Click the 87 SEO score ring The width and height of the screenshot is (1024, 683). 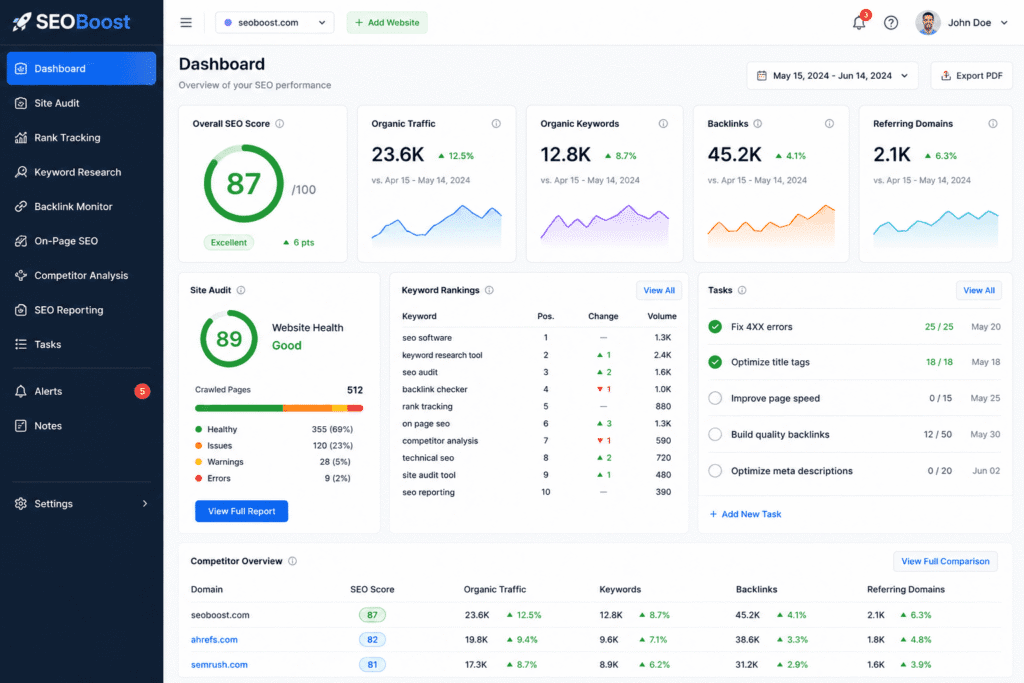244,183
